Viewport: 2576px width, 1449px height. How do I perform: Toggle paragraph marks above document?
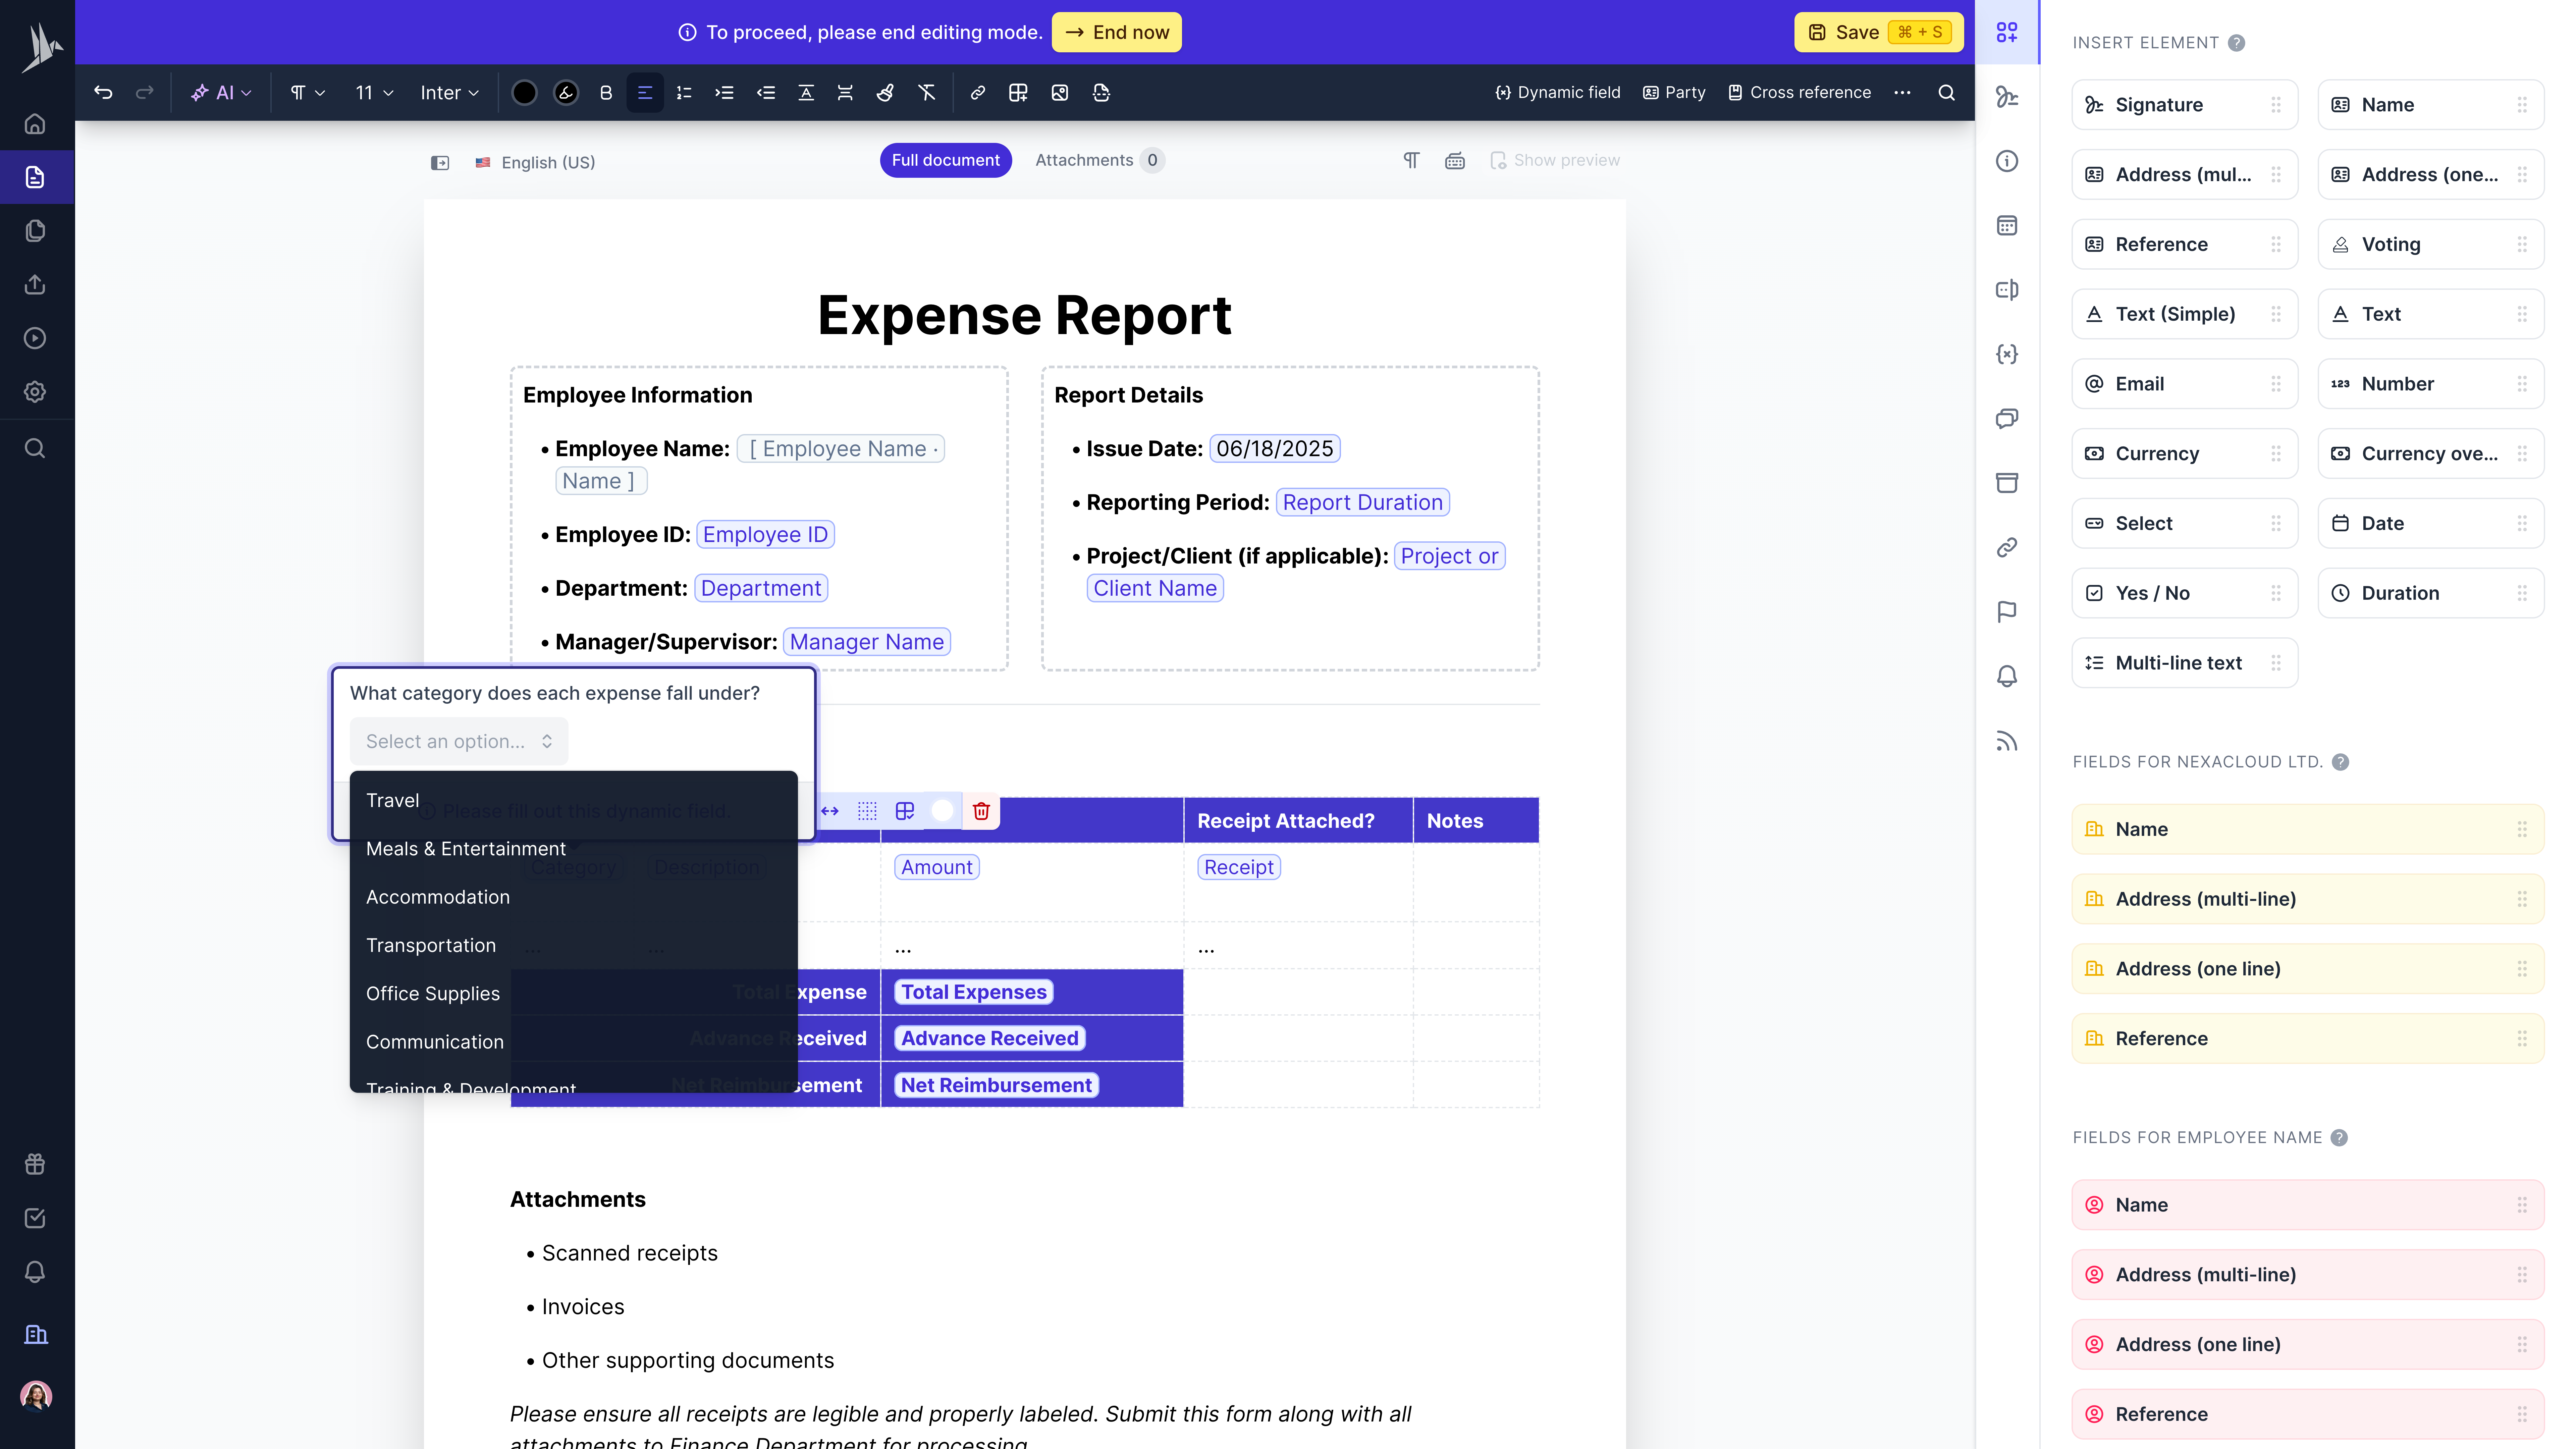[x=1411, y=160]
